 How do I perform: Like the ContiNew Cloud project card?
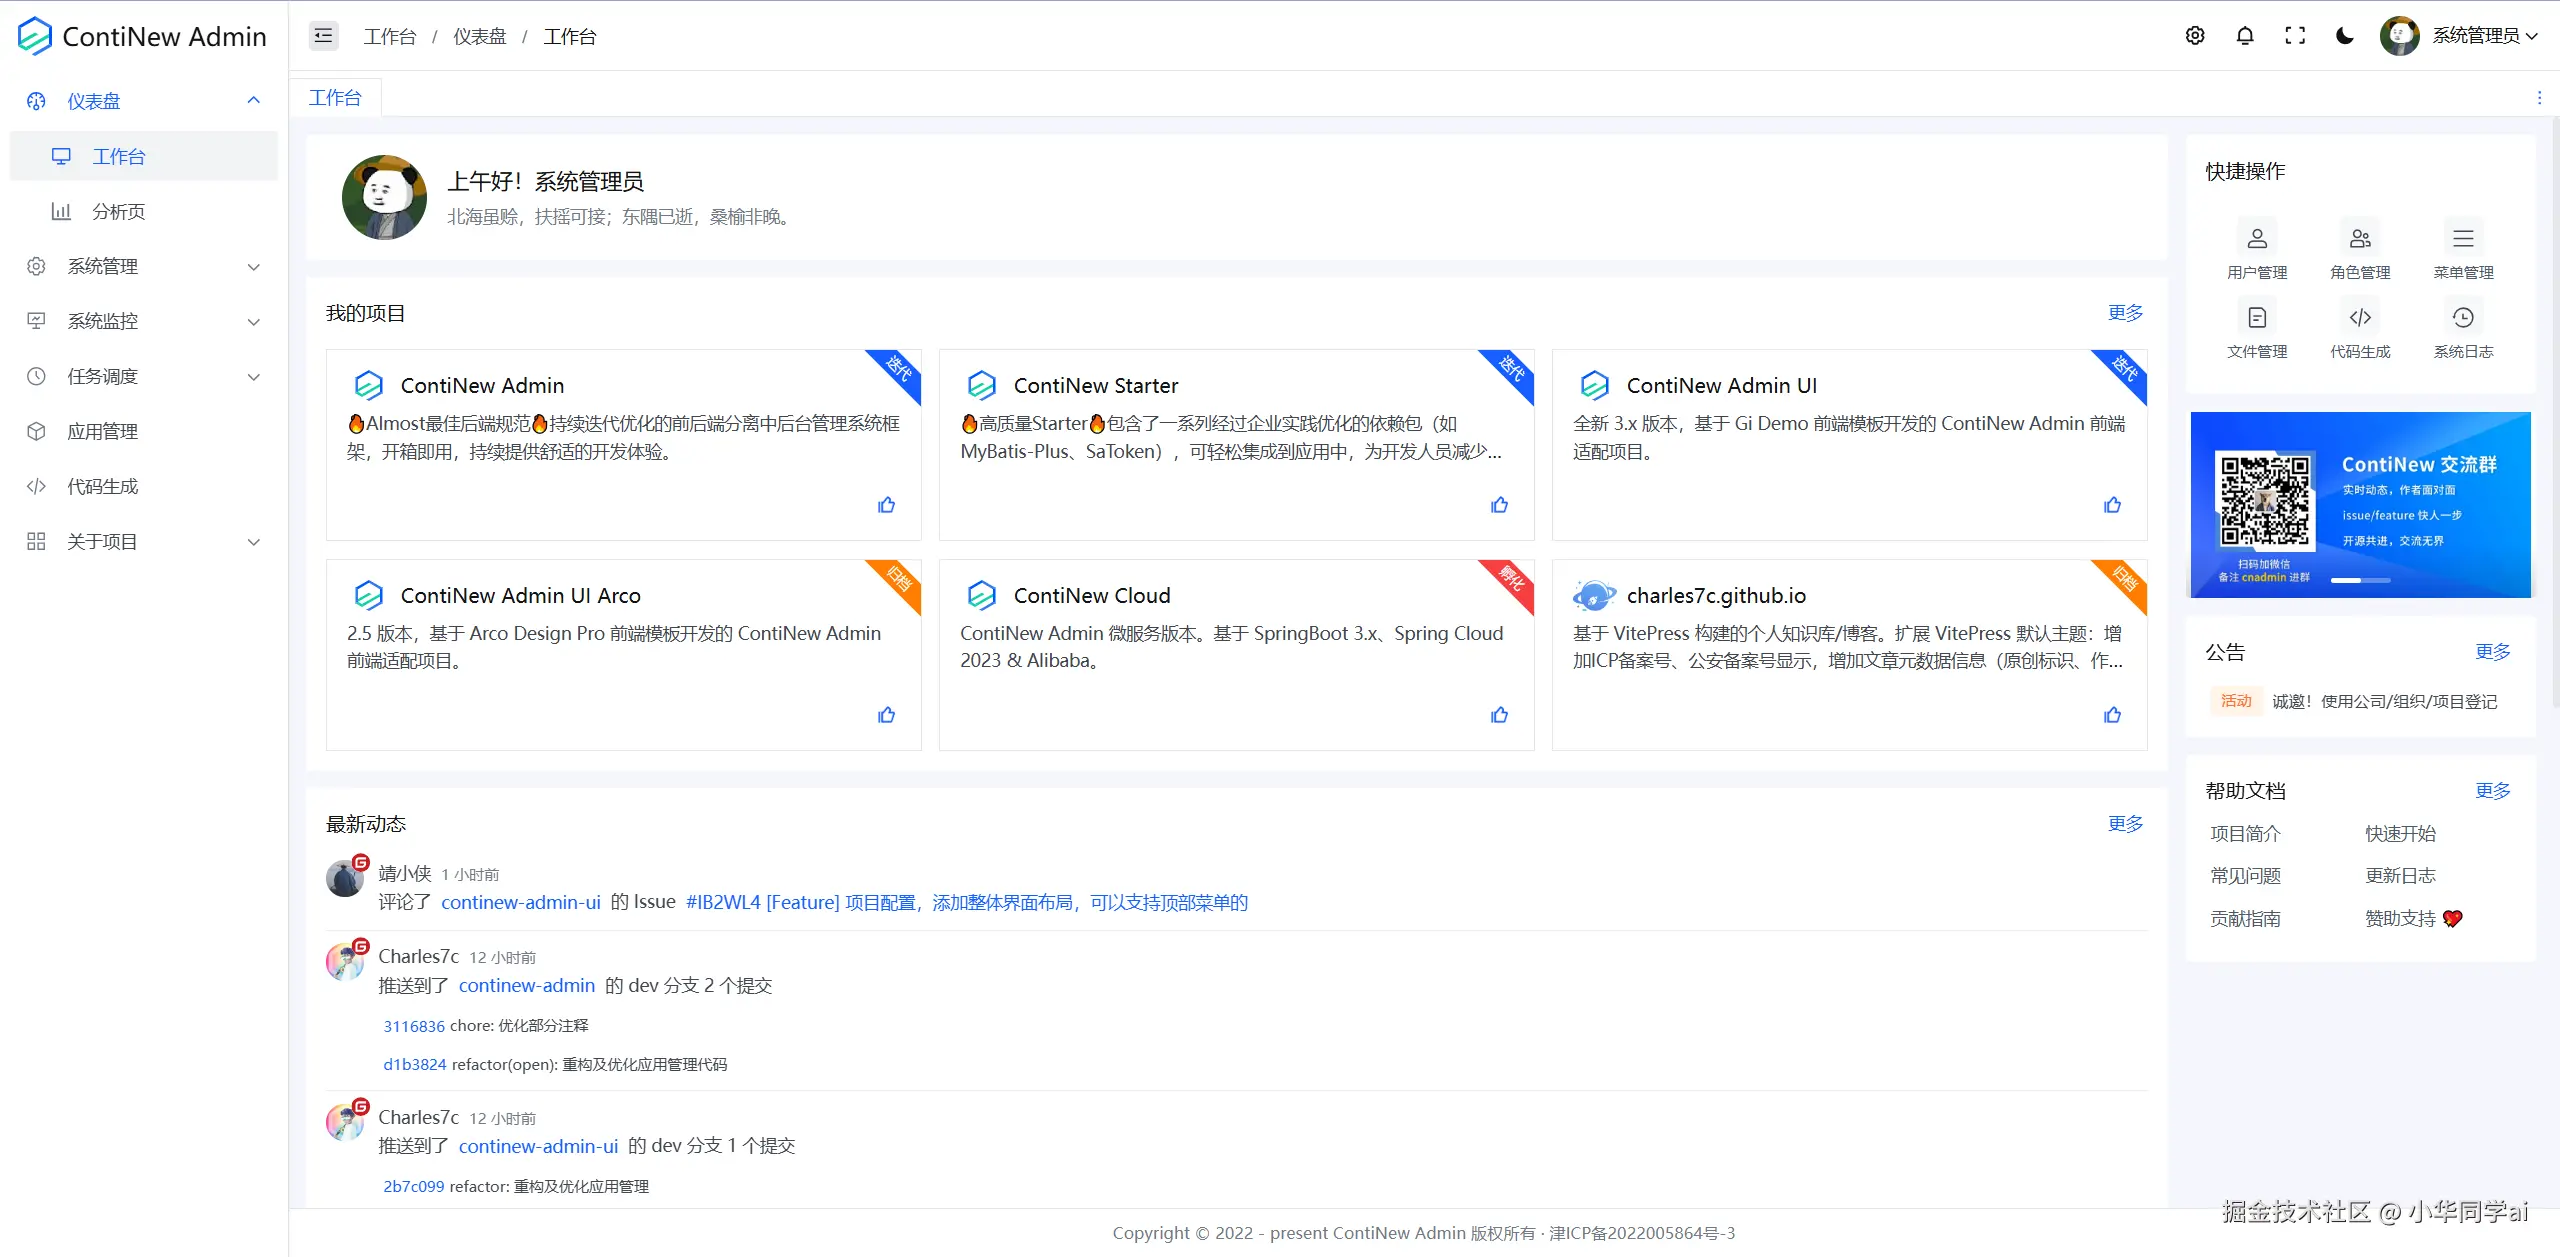tap(1499, 715)
